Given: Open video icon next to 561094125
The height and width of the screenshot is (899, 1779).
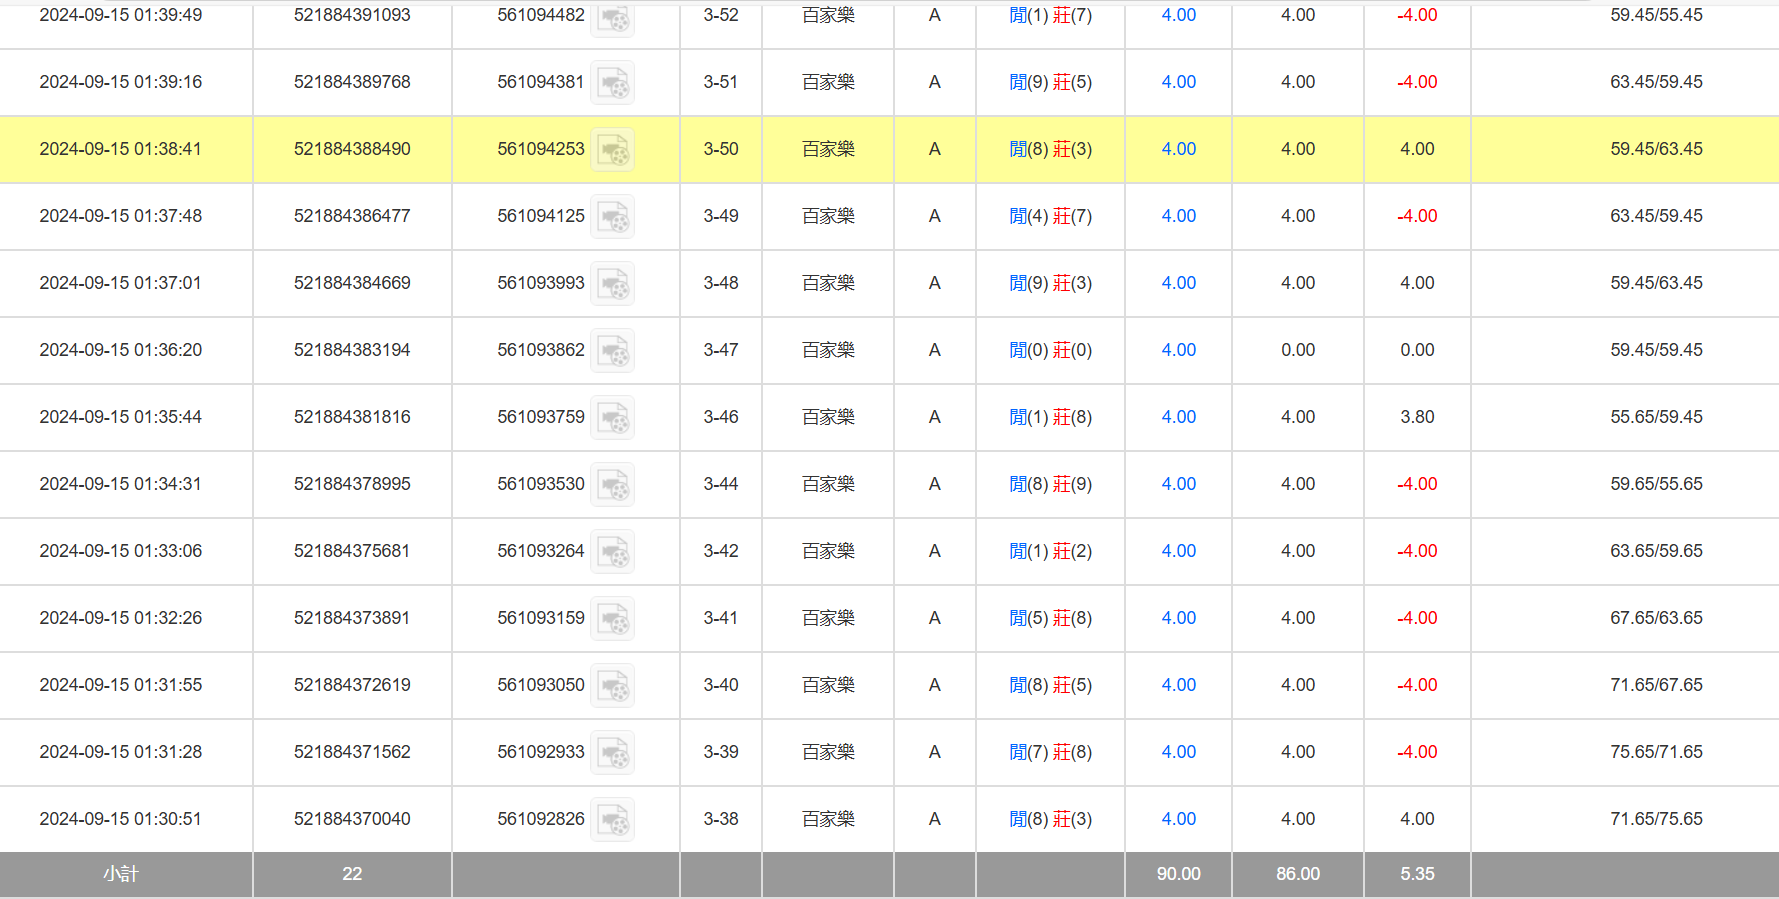Looking at the screenshot, I should point(612,217).
